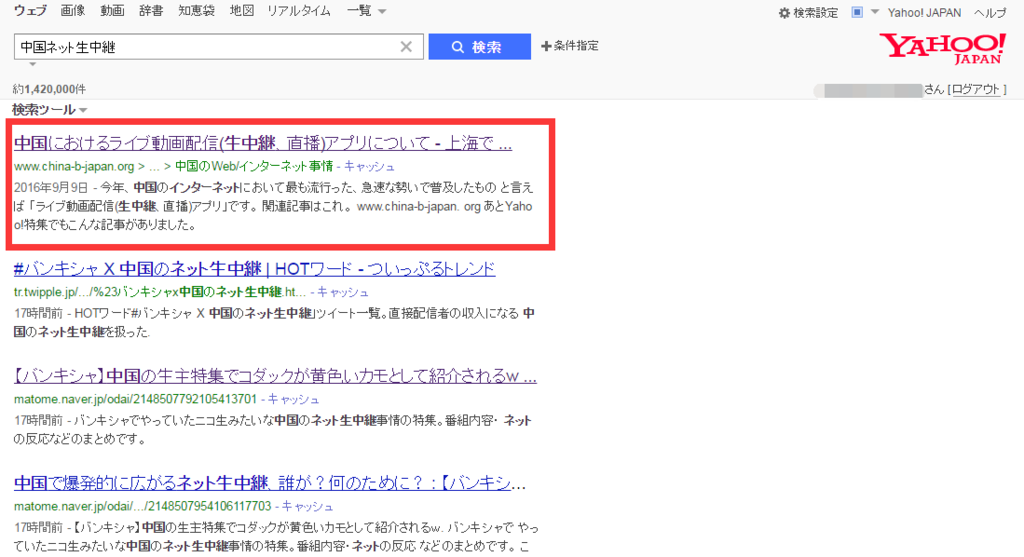
Task: Open キャッシュ for the matome.naver.jp 2148507792105413701 result
Action: [x=293, y=399]
